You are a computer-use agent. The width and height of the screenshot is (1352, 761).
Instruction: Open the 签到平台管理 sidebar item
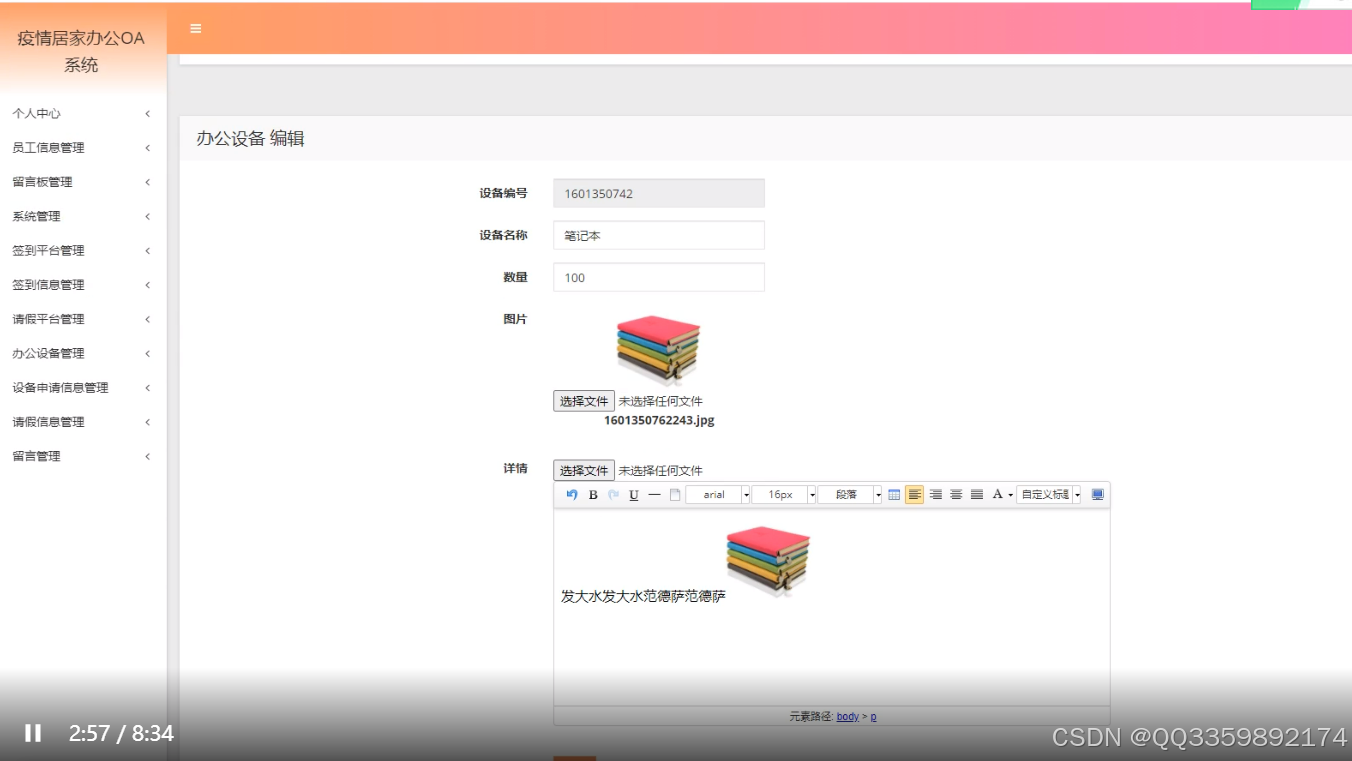[83, 251]
